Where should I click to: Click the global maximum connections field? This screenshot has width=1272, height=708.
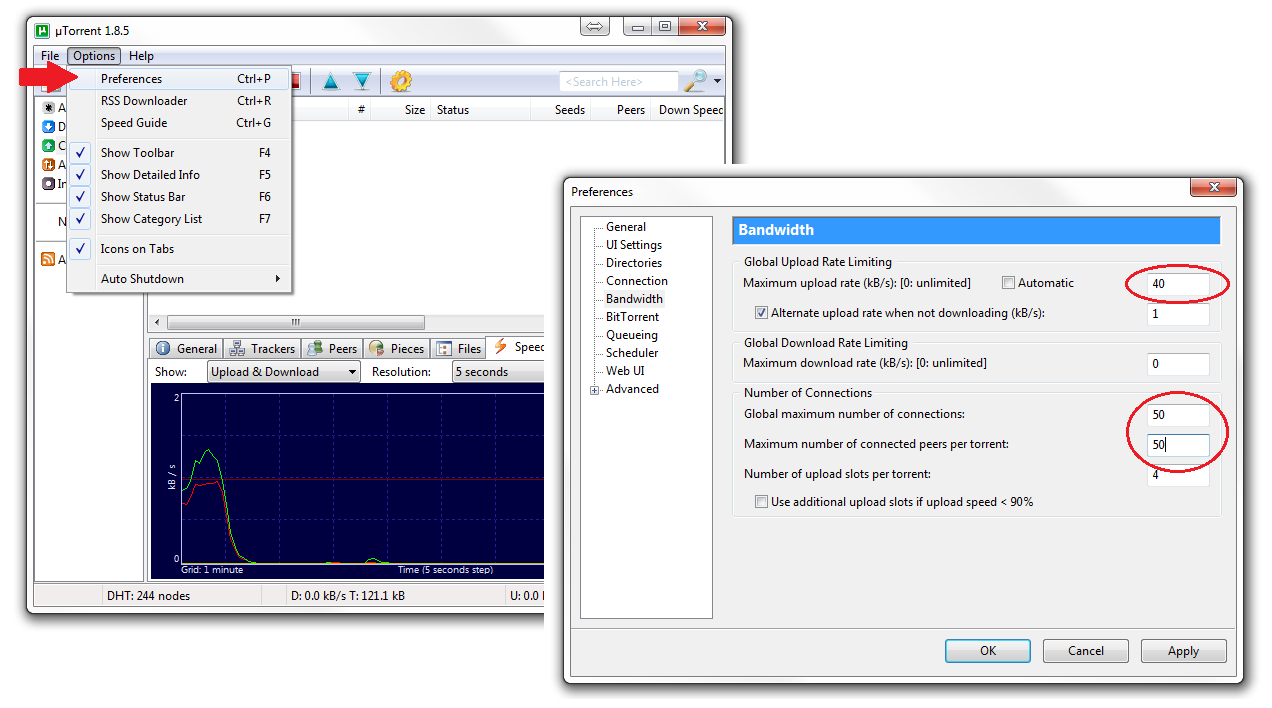click(x=1178, y=414)
